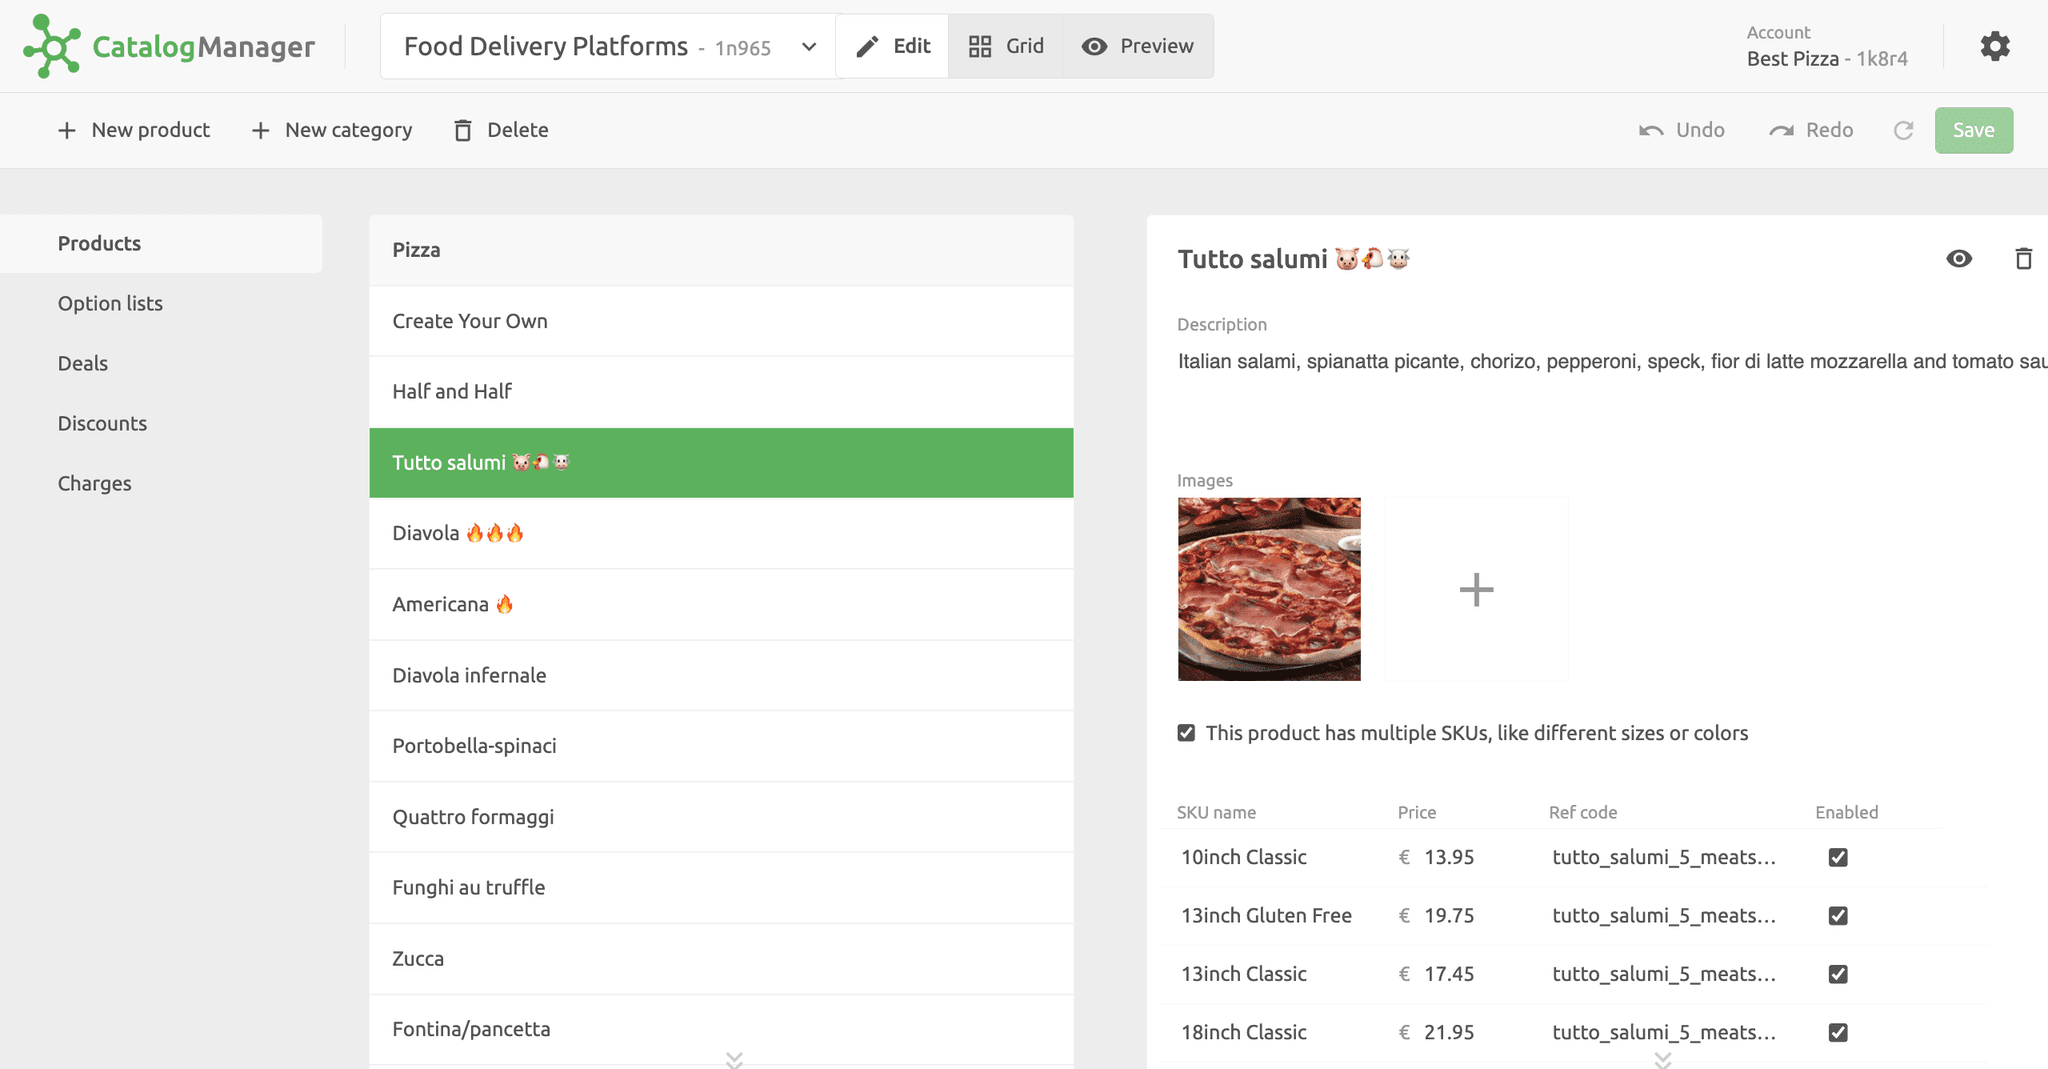Save the catalog changes
Screen dimensions: 2048x1069
point(1973,130)
